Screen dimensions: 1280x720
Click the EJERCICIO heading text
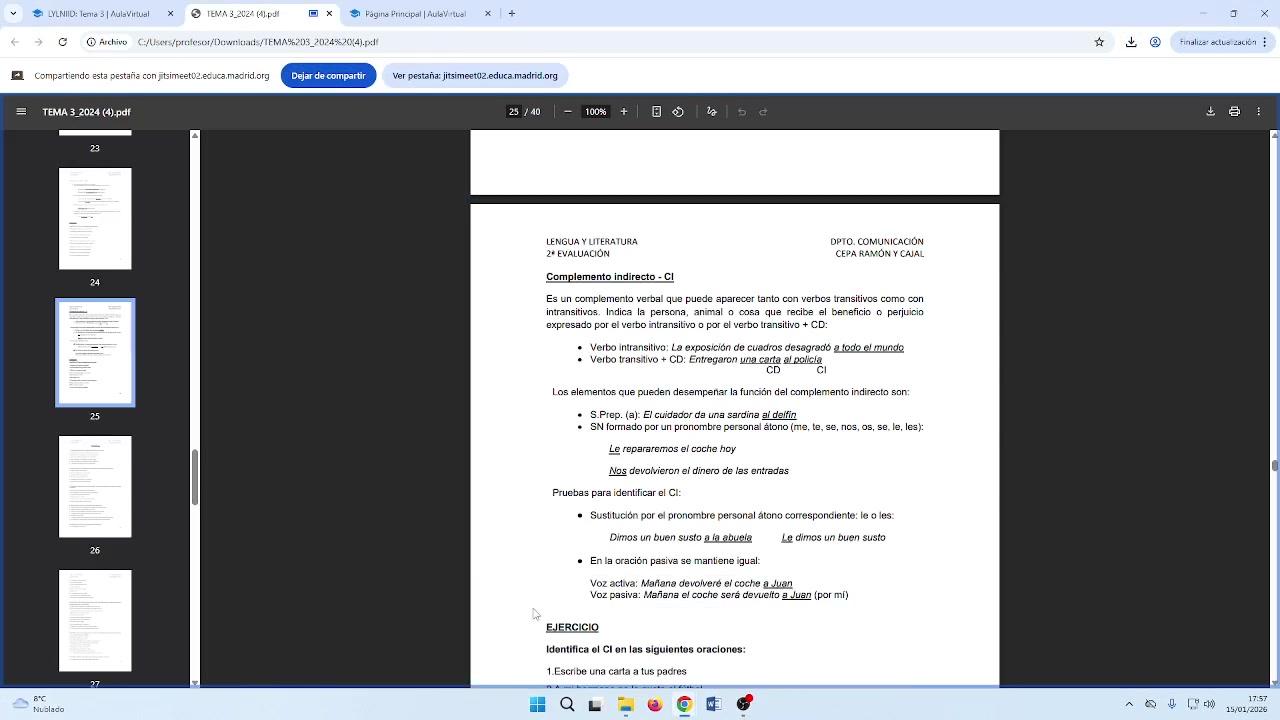(572, 627)
